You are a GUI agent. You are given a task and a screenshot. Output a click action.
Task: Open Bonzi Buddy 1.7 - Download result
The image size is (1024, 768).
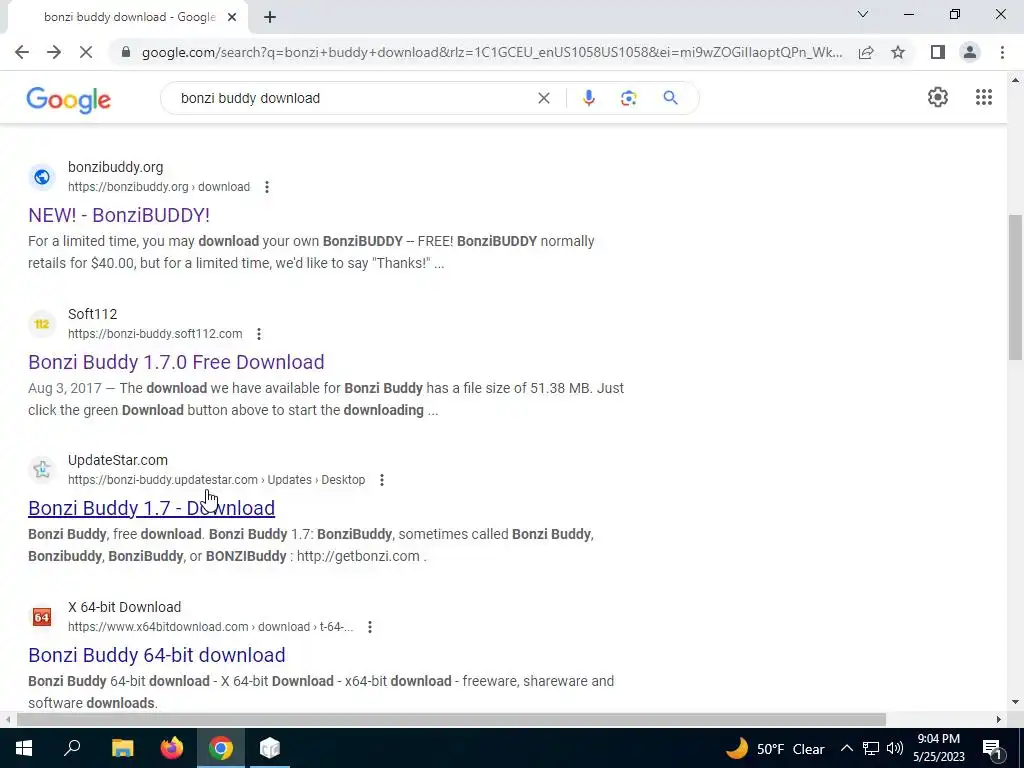[152, 508]
